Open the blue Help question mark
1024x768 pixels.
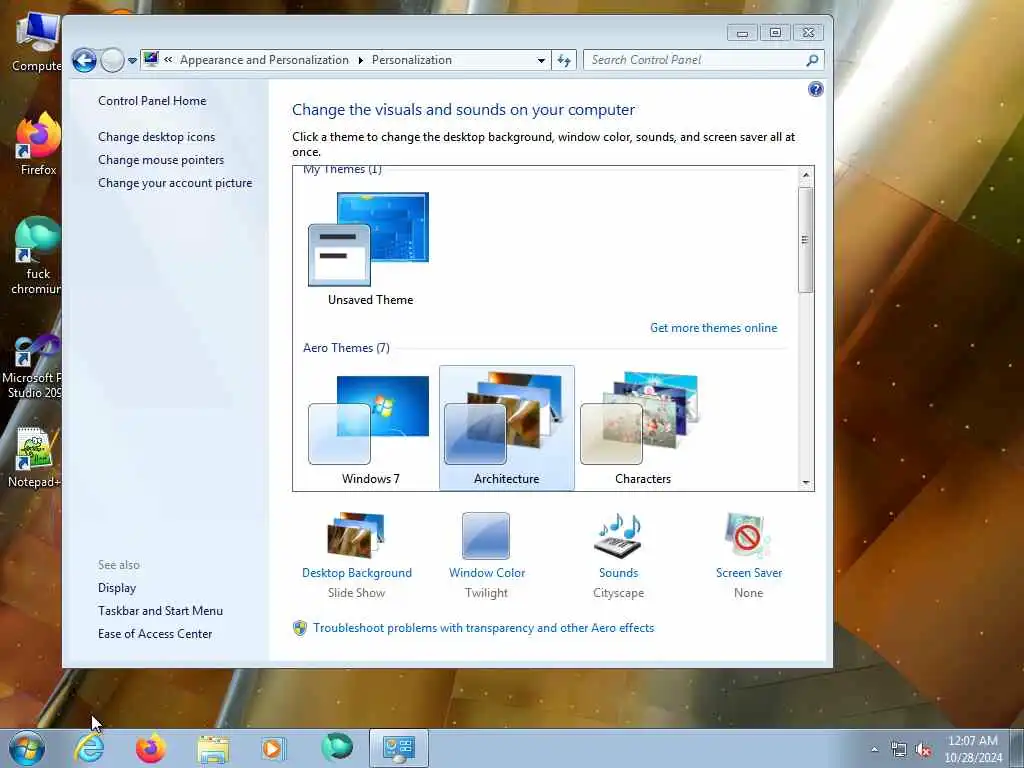coord(816,89)
